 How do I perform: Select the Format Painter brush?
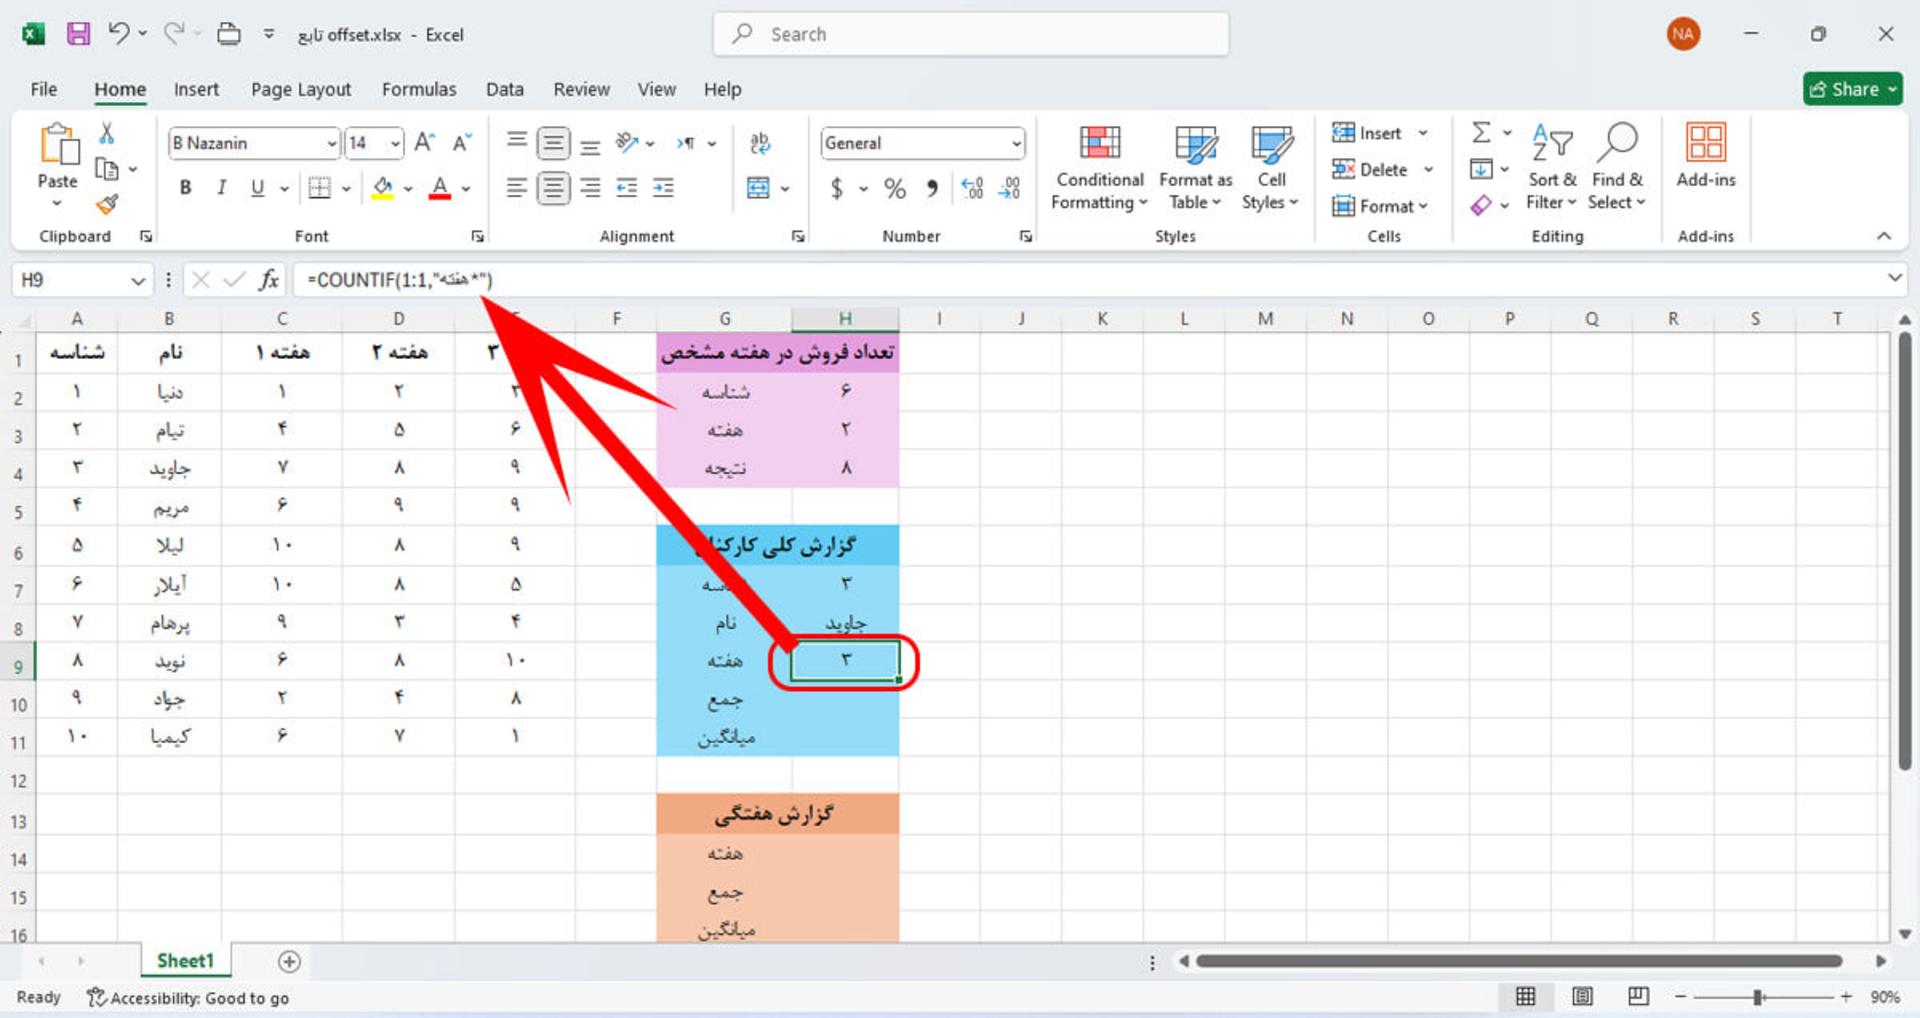pos(106,204)
